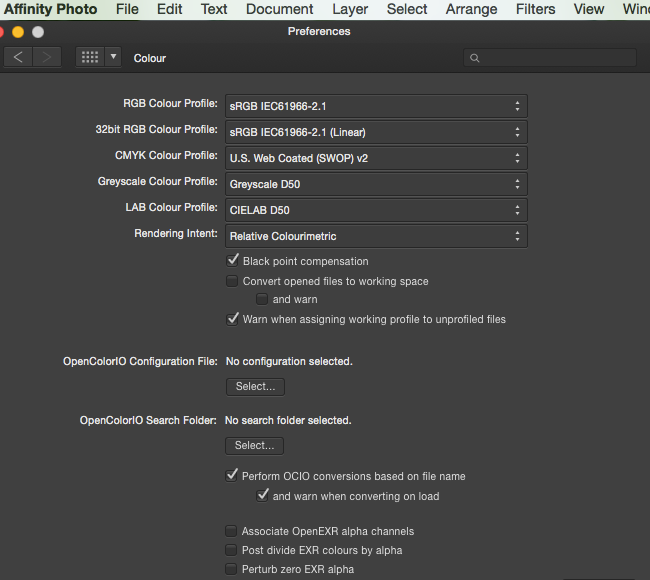
Task: Open the RGB Colour Profile dropdown
Action: 376,106
